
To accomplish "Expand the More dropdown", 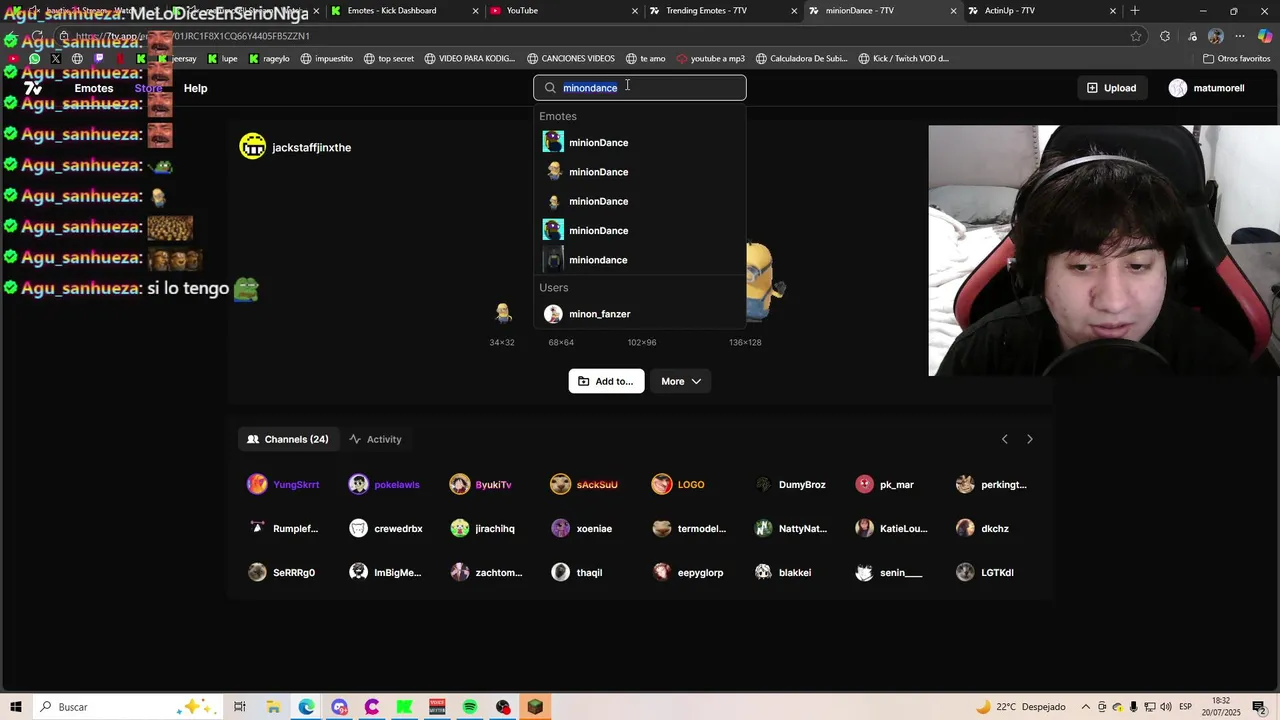I will point(681,381).
